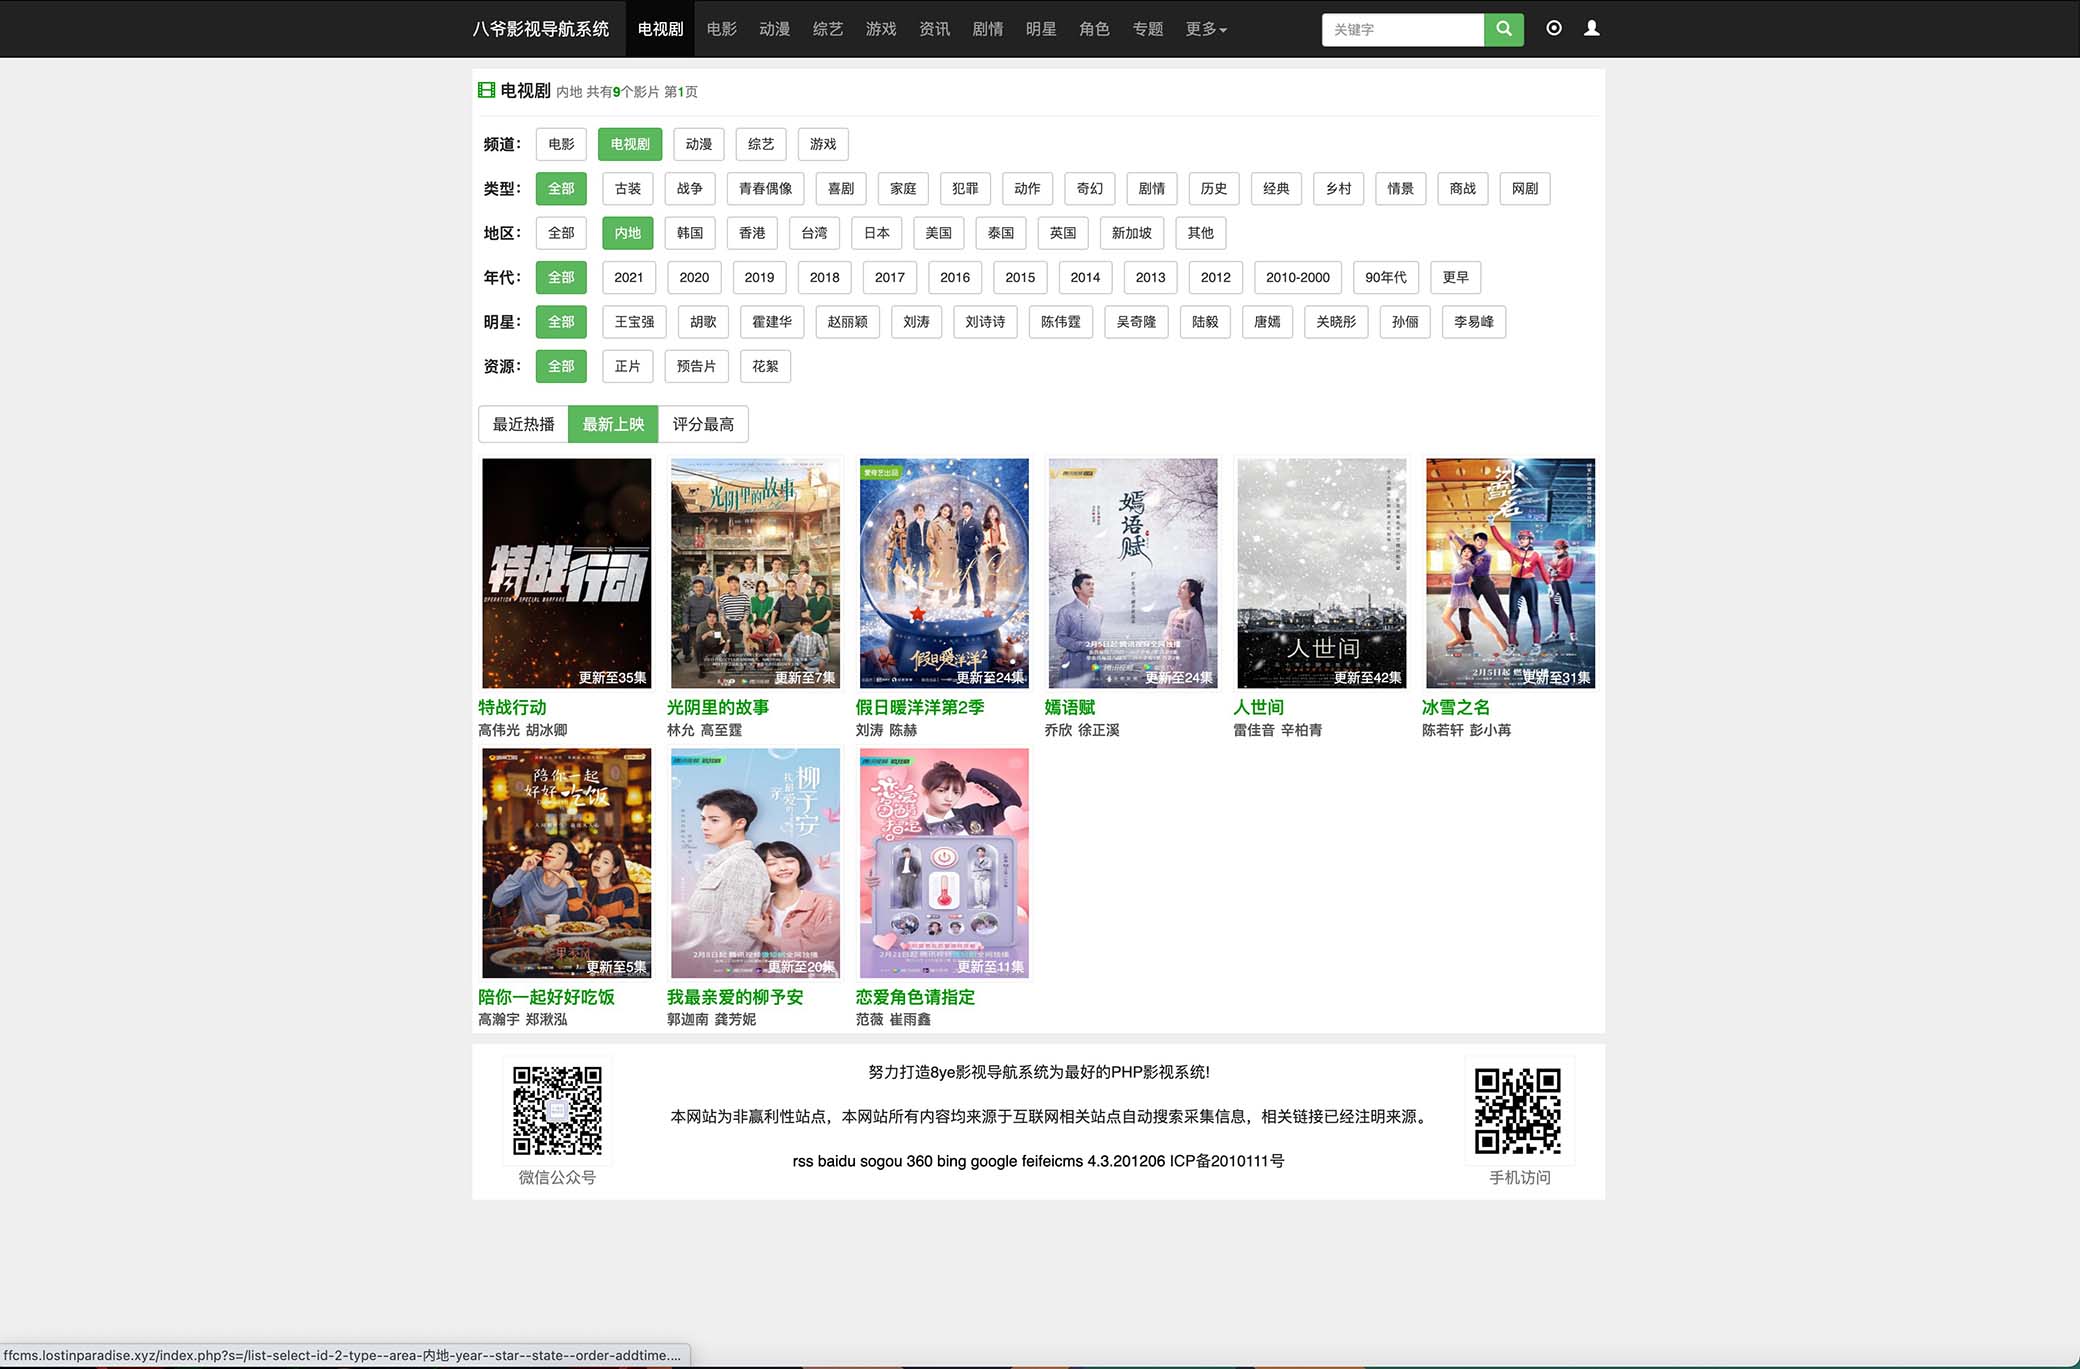This screenshot has width=2080, height=1369.
Task: Open the drama 特战行动 link
Action: click(x=510, y=707)
